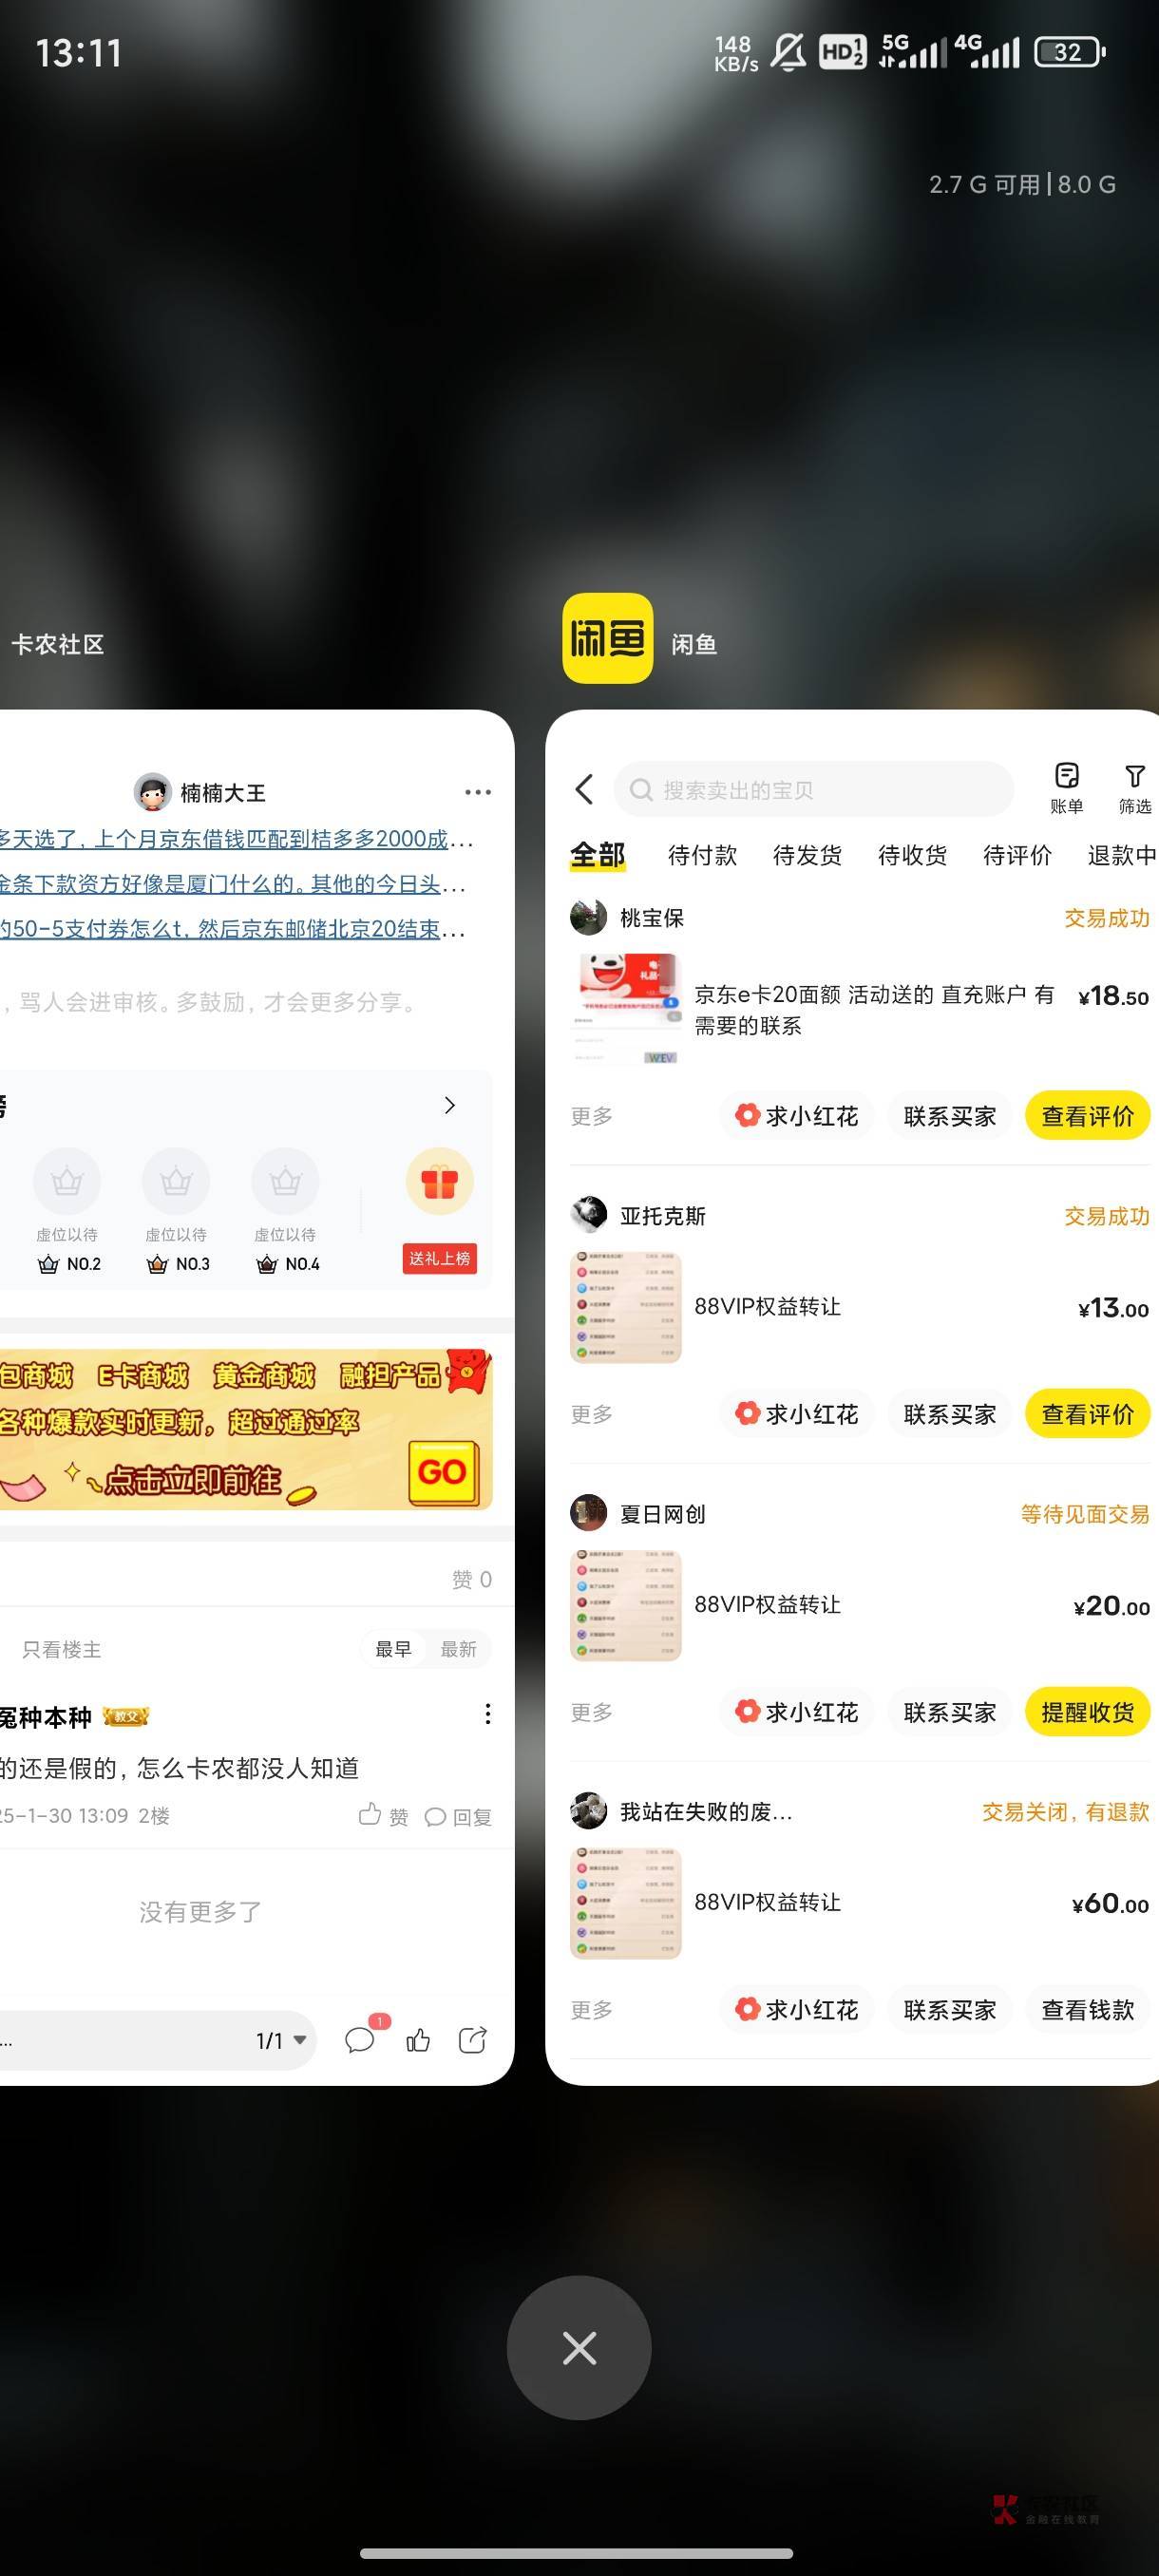
Task: Switch to 最新 sort order
Action: click(x=458, y=1649)
